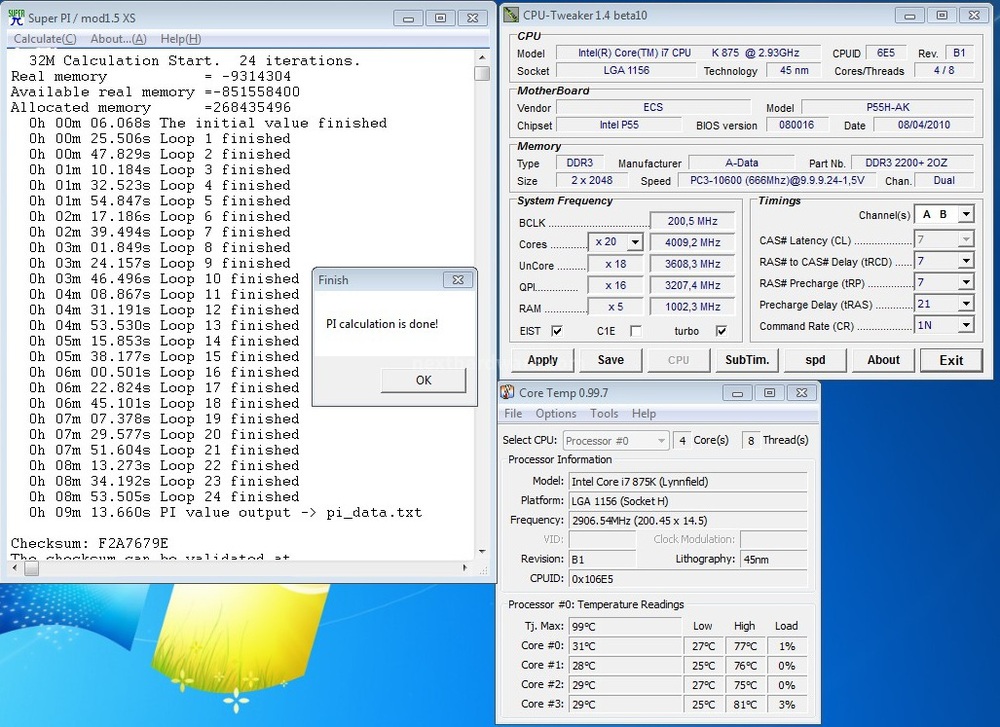Click the Super PI title bar icon
The width and height of the screenshot is (1000, 727).
pos(16,17)
